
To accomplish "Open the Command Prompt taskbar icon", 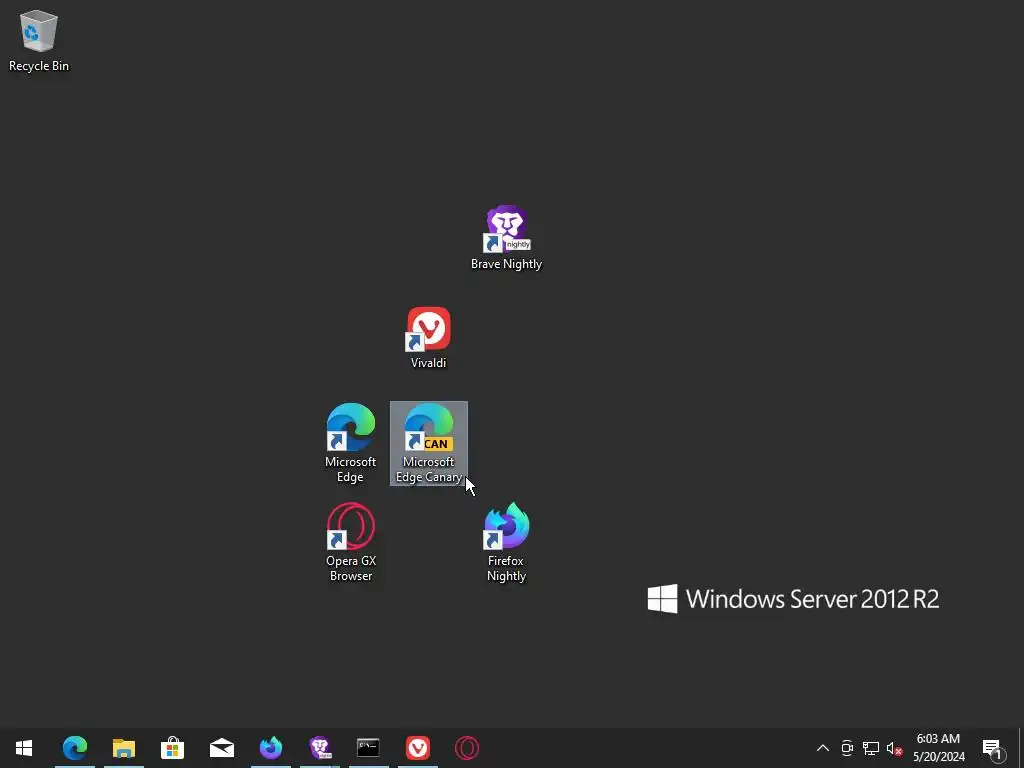I will point(368,748).
